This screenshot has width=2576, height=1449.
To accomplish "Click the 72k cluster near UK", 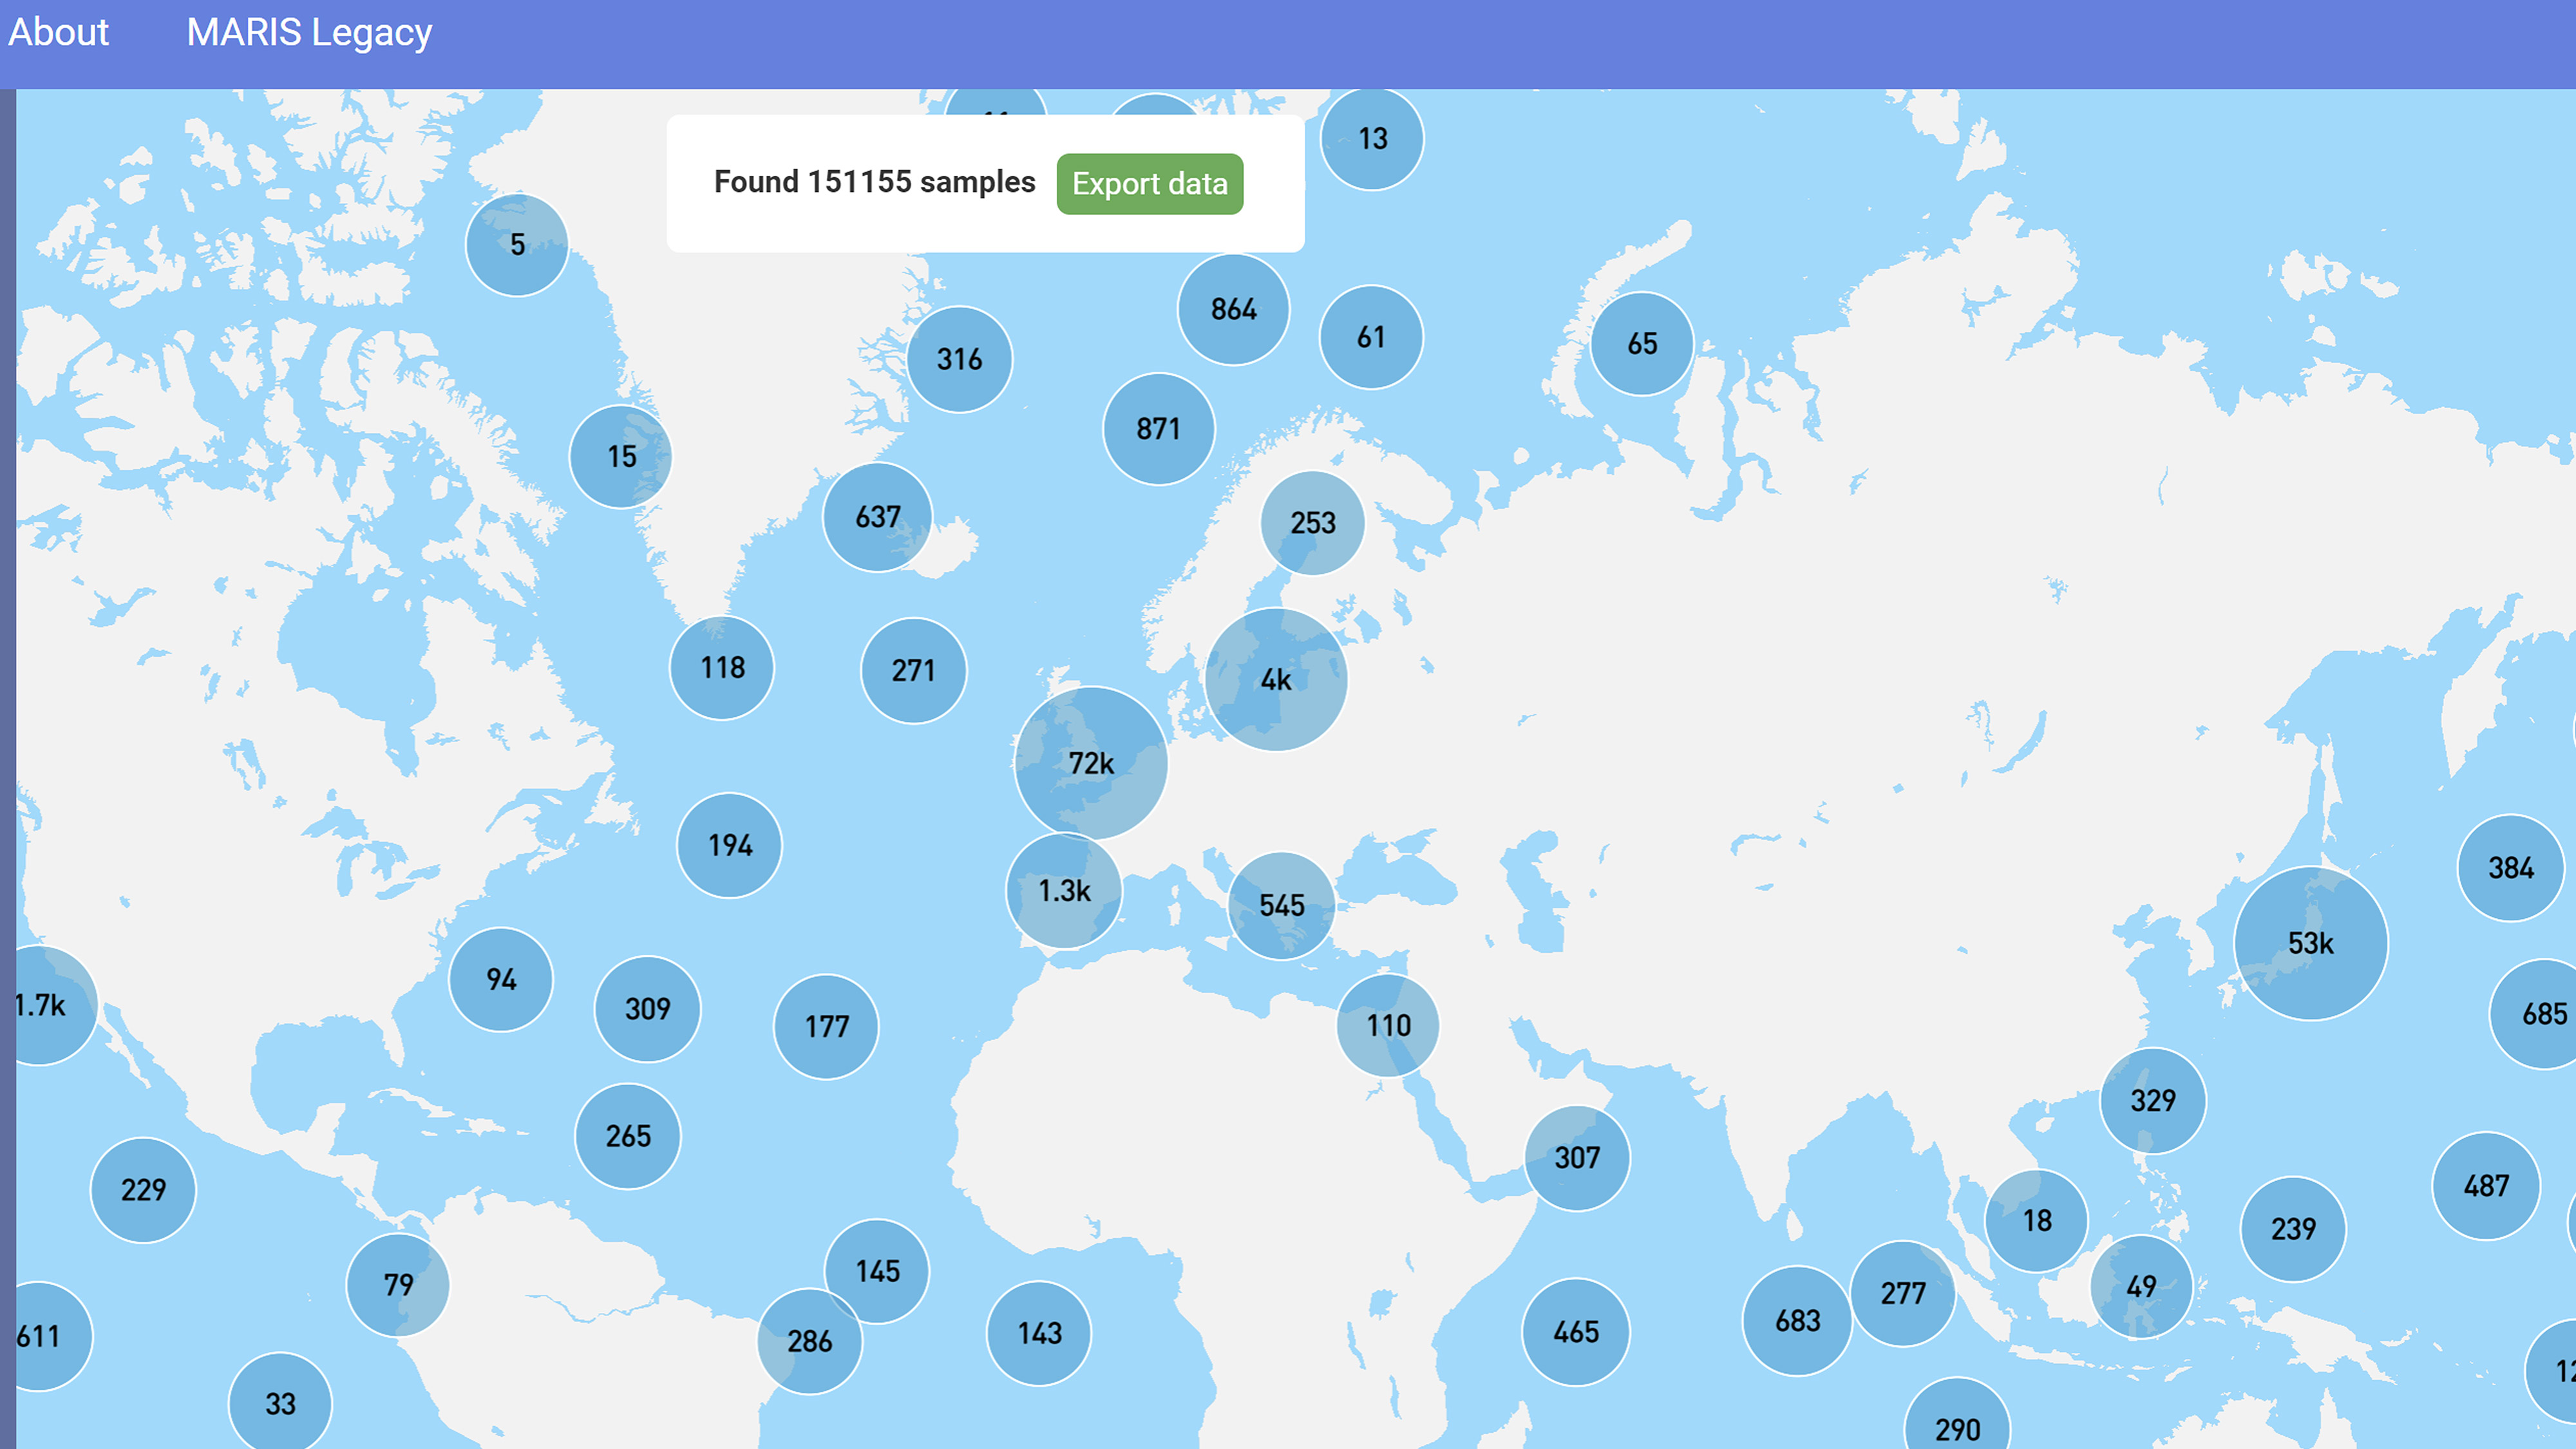I will click(x=1090, y=763).
